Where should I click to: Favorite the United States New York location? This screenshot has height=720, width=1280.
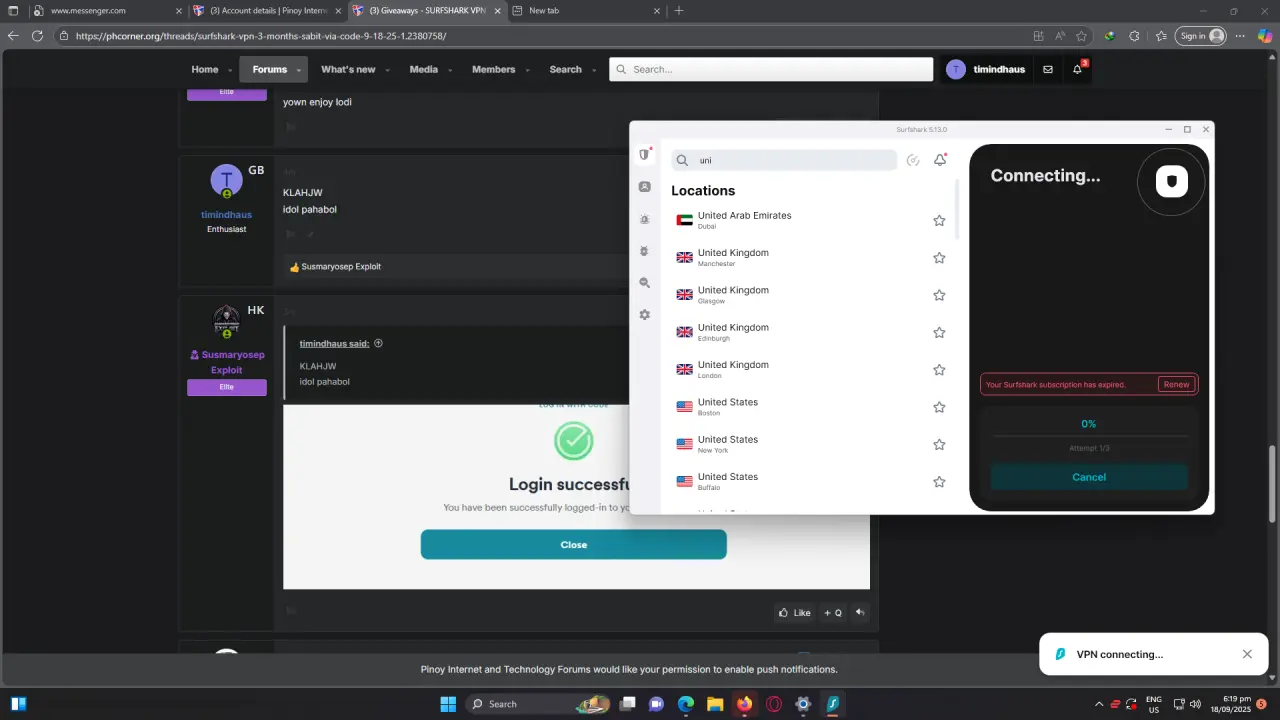point(939,445)
